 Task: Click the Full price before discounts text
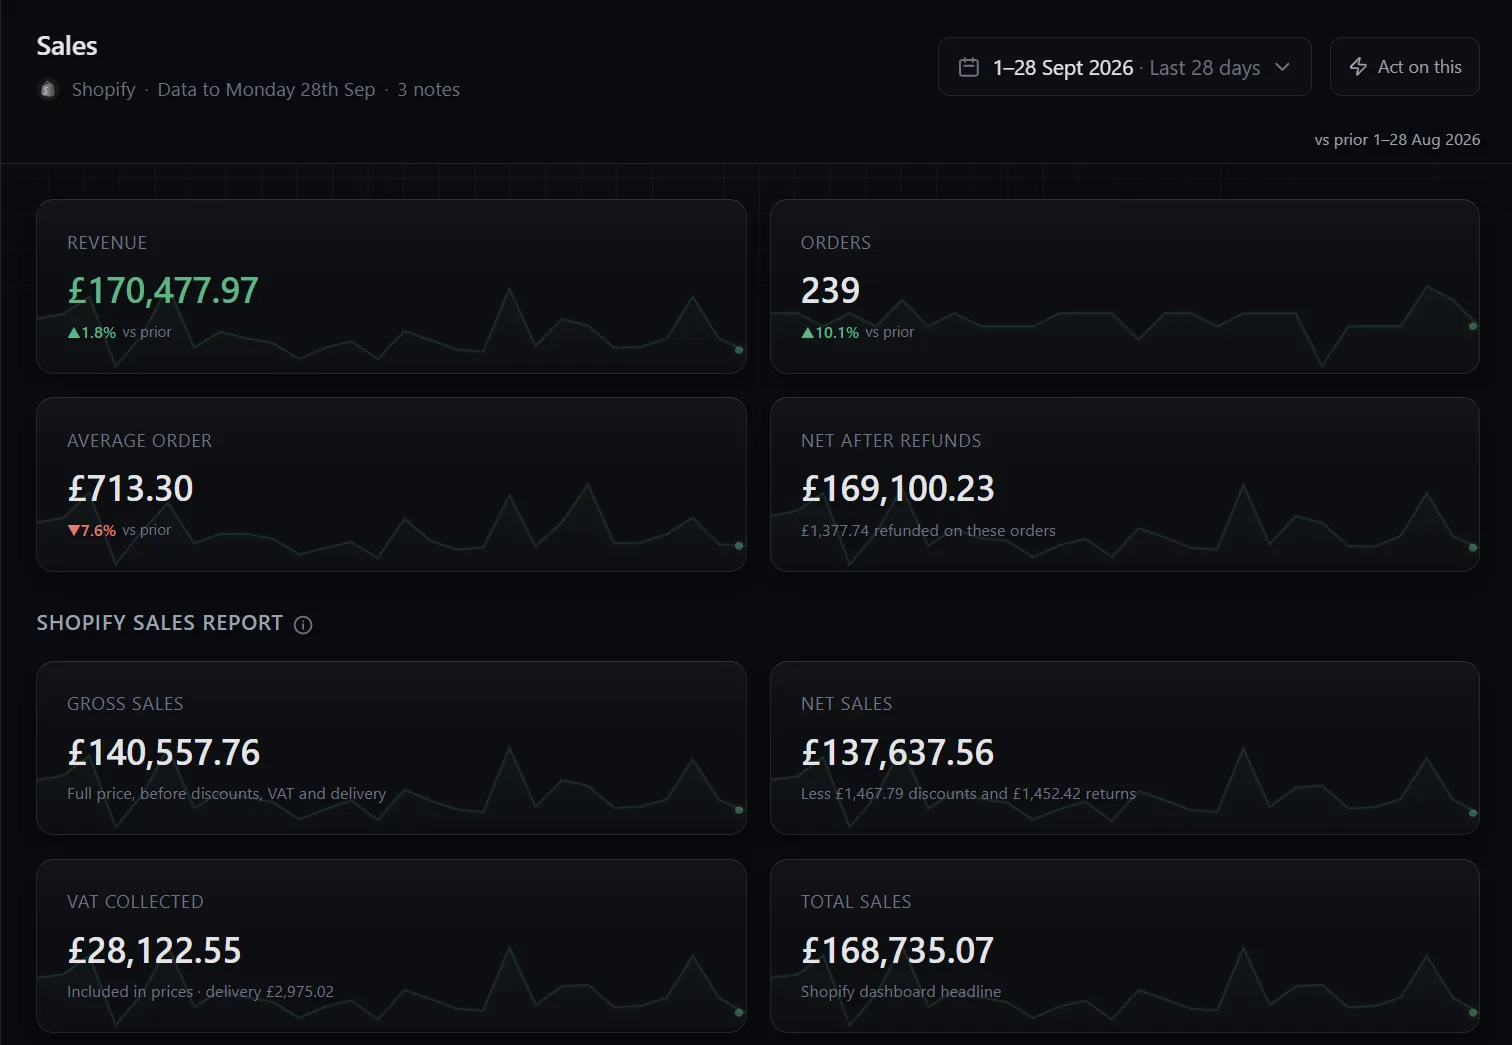226,794
